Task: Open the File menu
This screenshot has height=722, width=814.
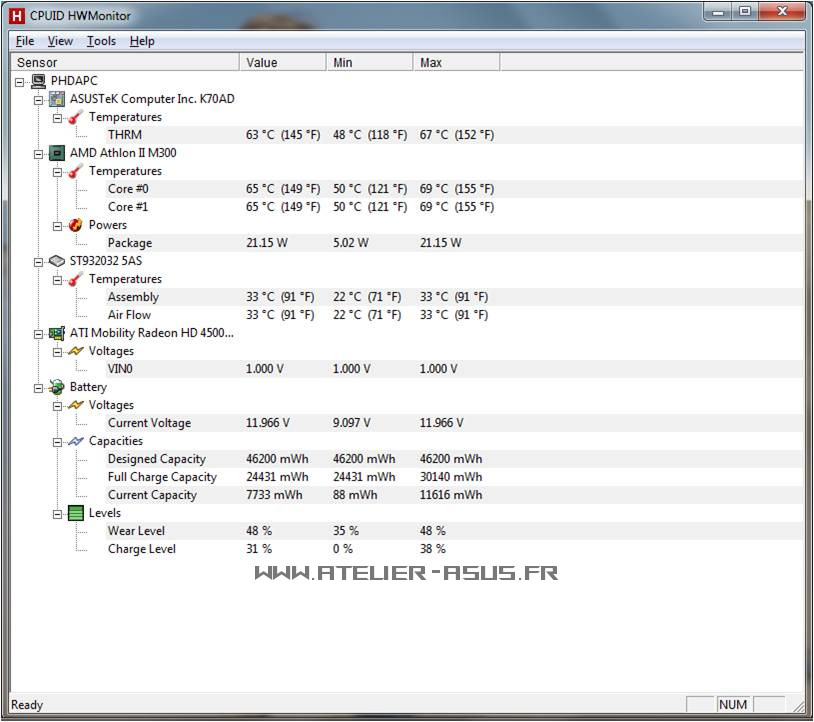Action: pyautogui.click(x=25, y=41)
